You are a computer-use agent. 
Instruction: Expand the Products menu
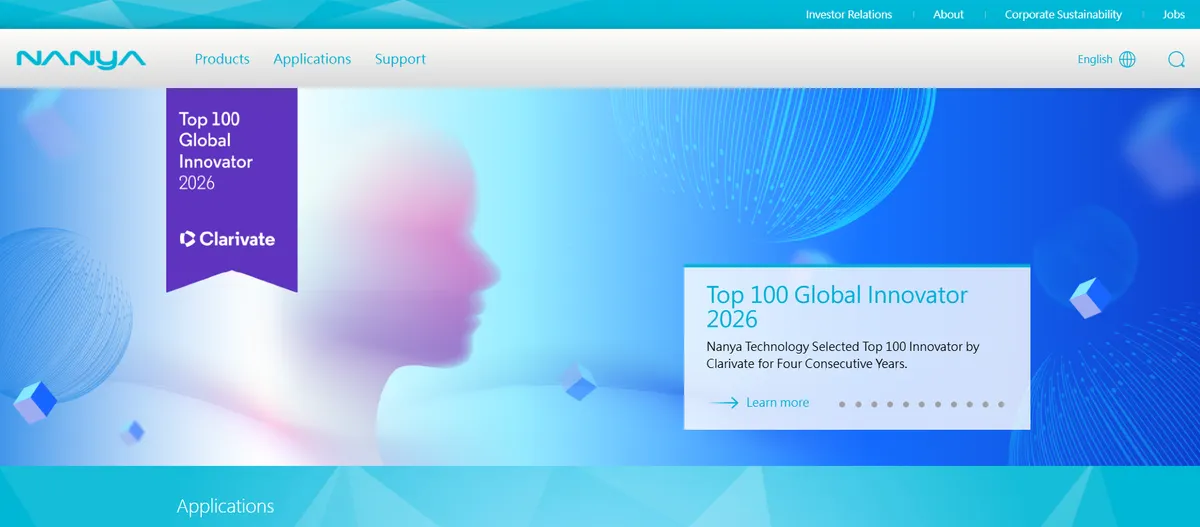click(x=222, y=59)
